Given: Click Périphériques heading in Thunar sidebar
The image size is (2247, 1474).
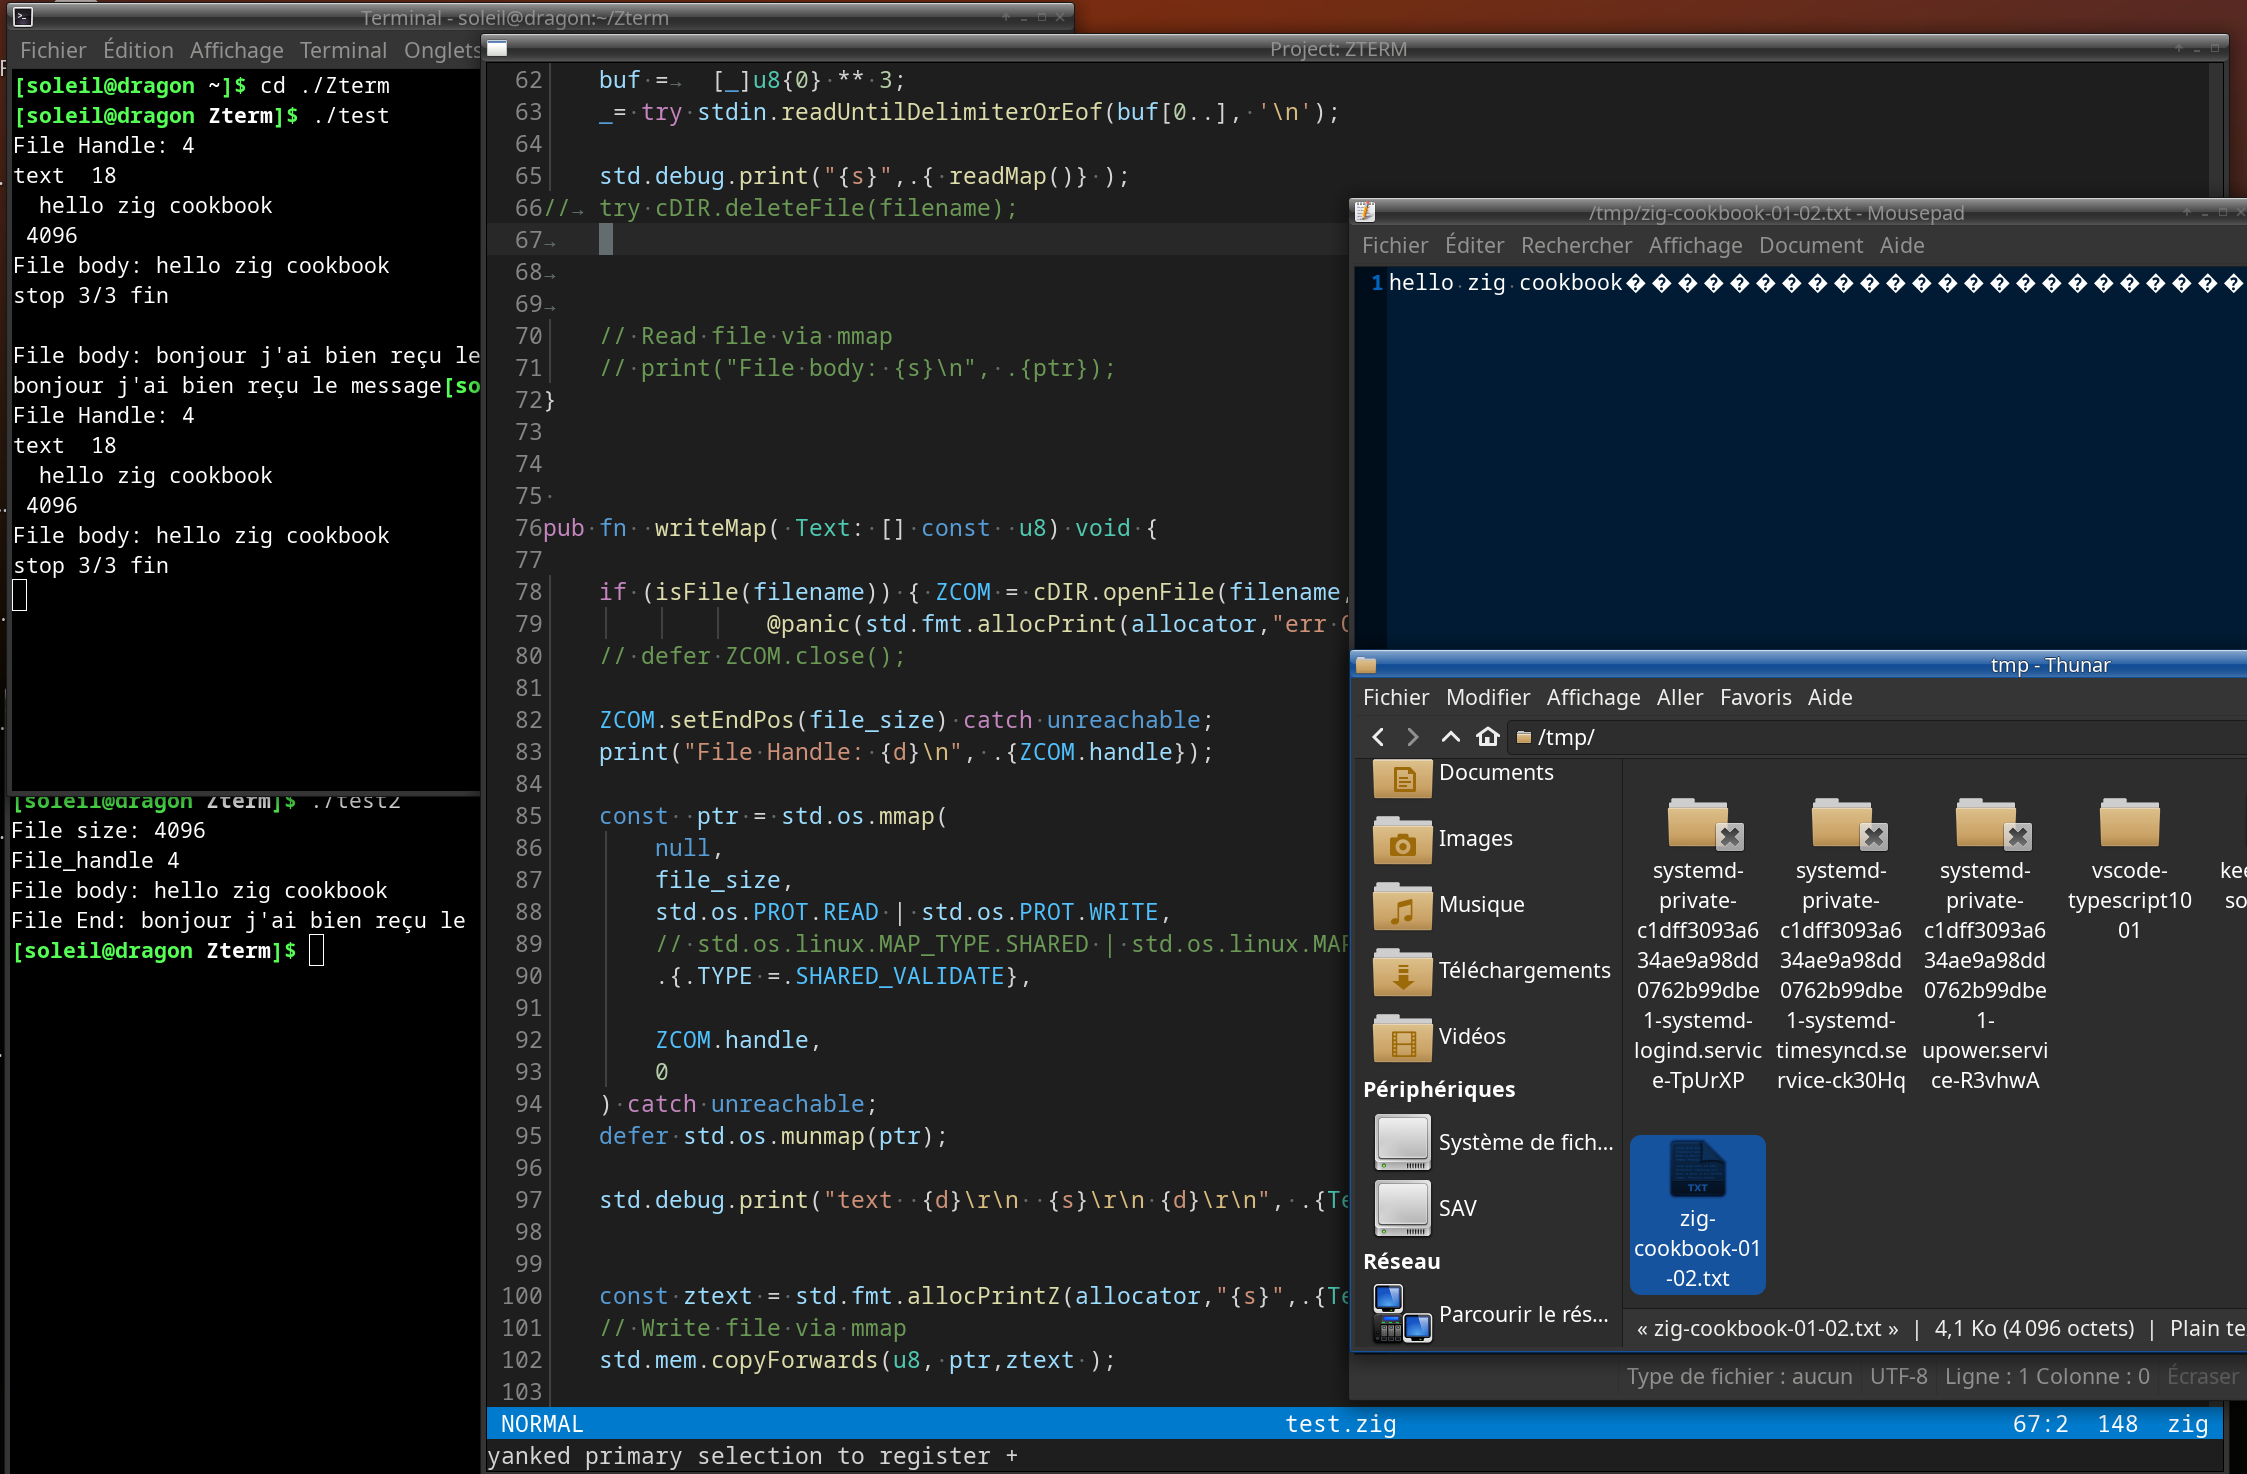Looking at the screenshot, I should coord(1438,1089).
